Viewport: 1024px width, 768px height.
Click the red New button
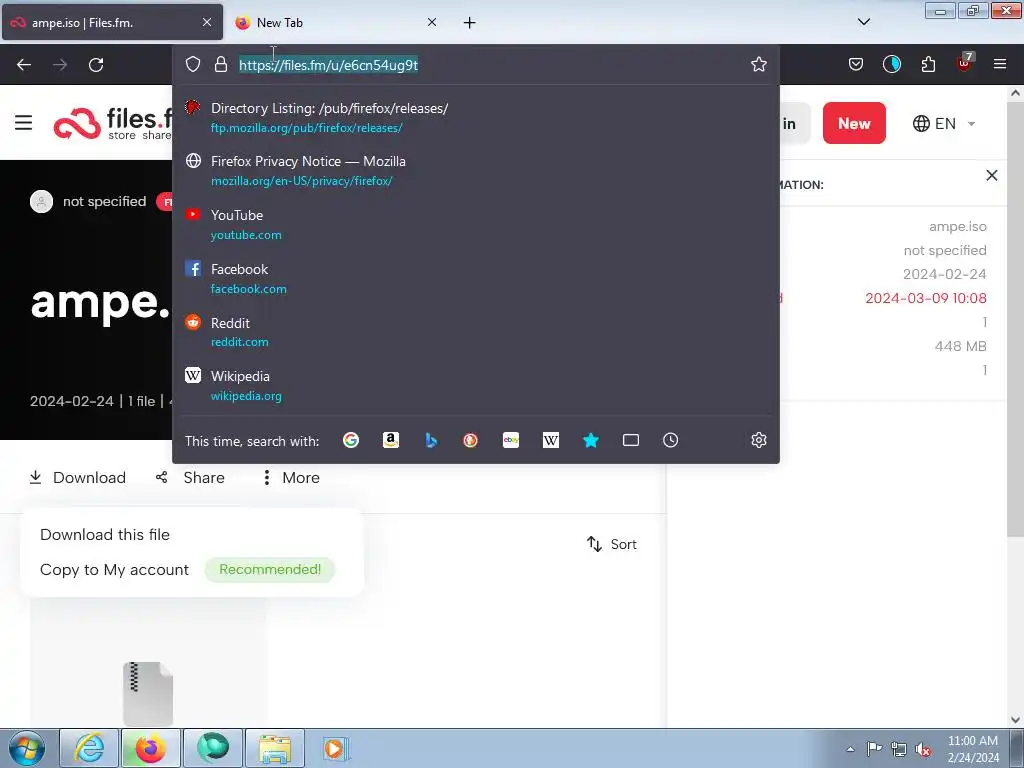click(x=854, y=123)
